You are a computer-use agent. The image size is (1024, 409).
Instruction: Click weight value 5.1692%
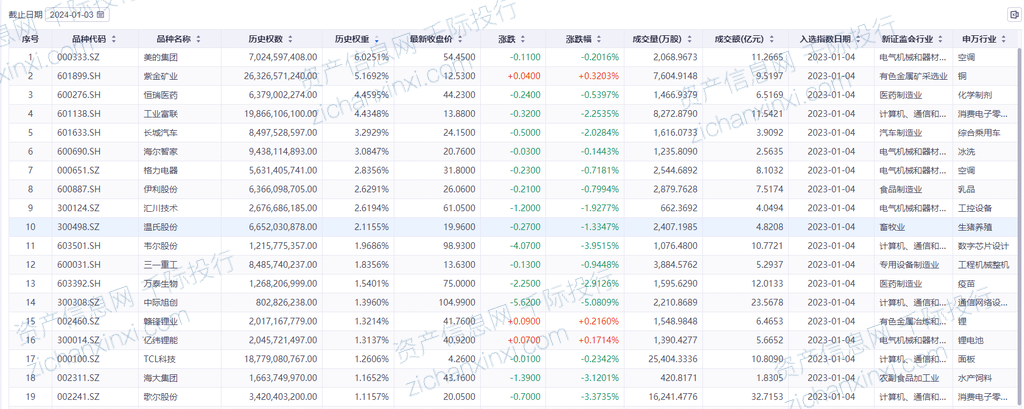click(372, 76)
